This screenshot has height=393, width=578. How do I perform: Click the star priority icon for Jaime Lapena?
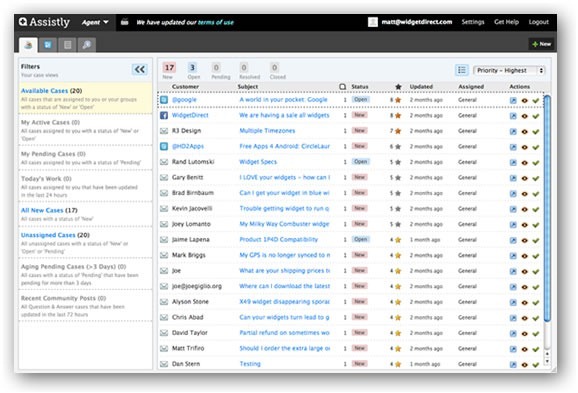[398, 240]
